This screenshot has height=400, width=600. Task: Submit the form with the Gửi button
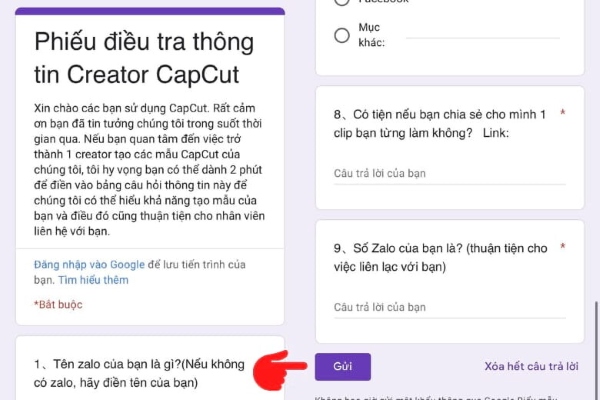343,367
